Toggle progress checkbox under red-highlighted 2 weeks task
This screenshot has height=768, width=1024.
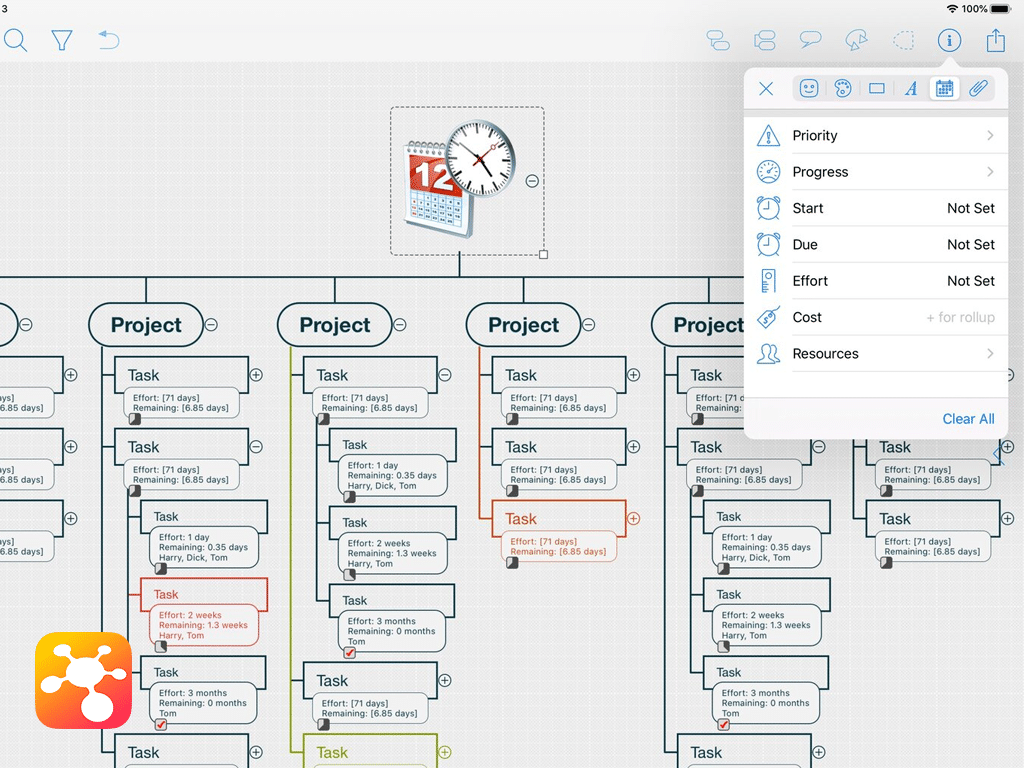160,647
